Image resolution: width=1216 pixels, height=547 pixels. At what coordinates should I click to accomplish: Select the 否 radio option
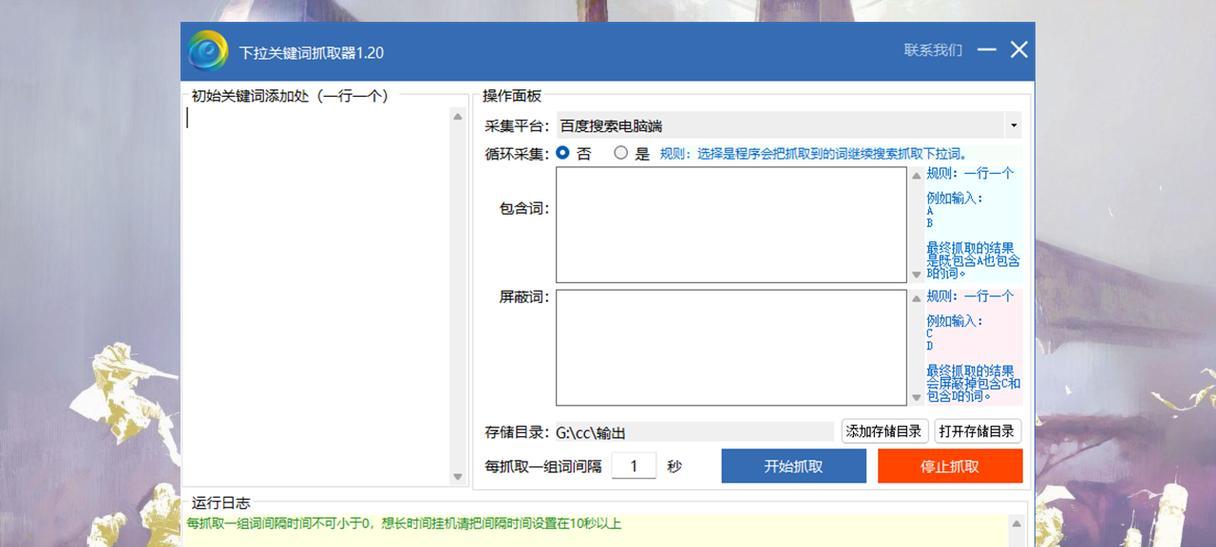point(563,153)
